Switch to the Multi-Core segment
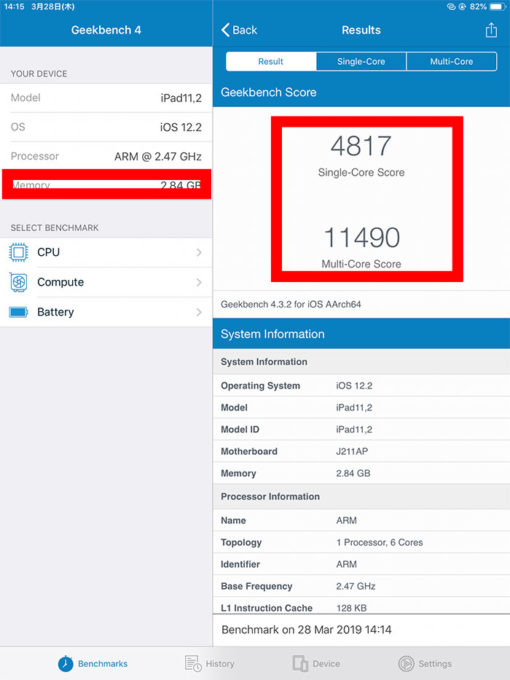 451,62
